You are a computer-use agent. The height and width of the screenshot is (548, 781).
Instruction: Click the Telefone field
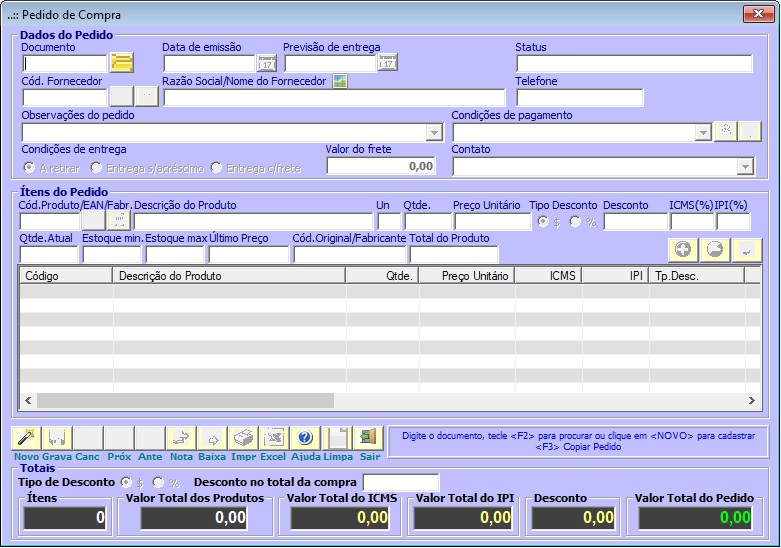(580, 97)
